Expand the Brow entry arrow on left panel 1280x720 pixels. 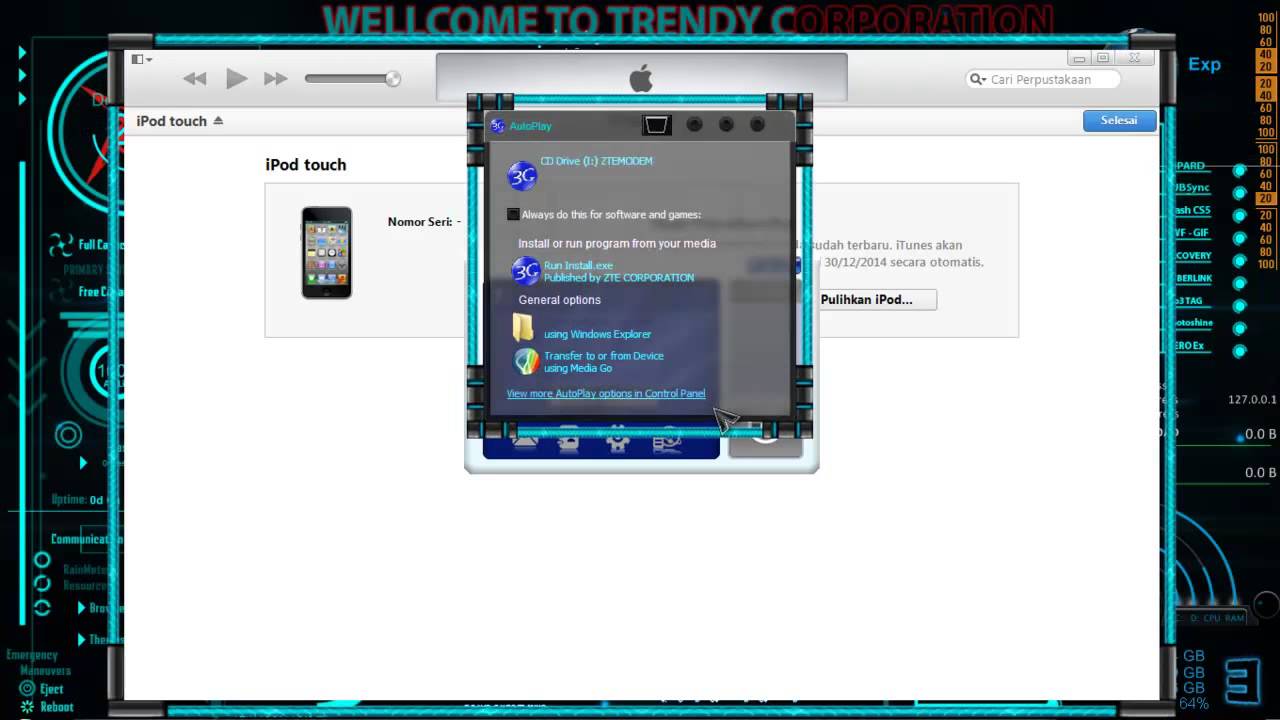point(82,608)
